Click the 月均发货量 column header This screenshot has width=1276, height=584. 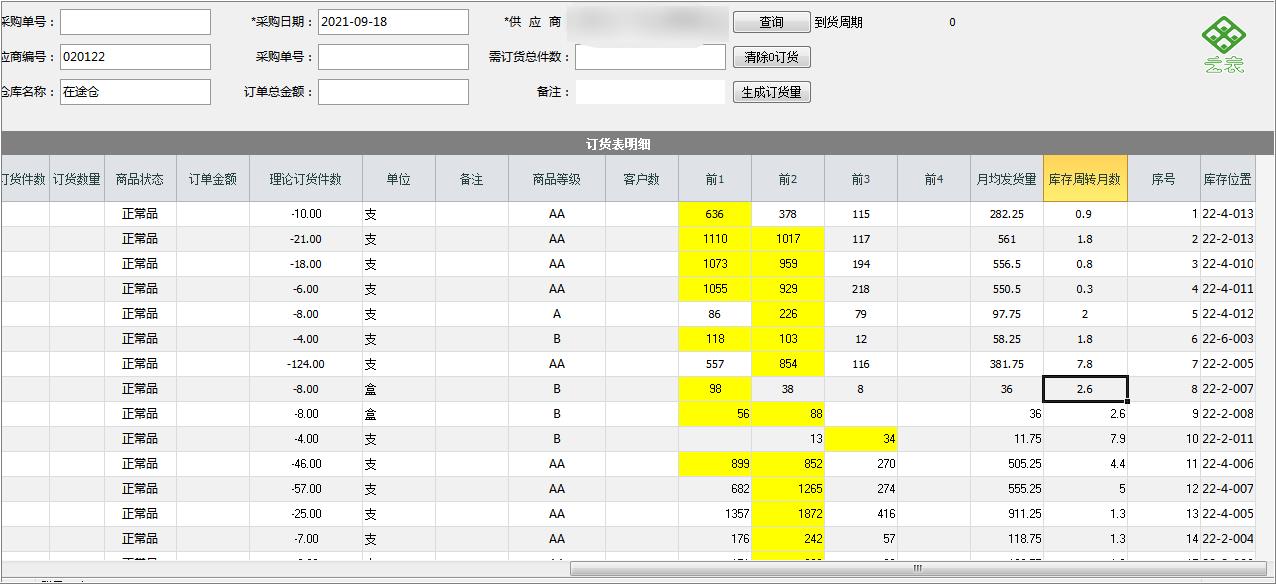1007,179
